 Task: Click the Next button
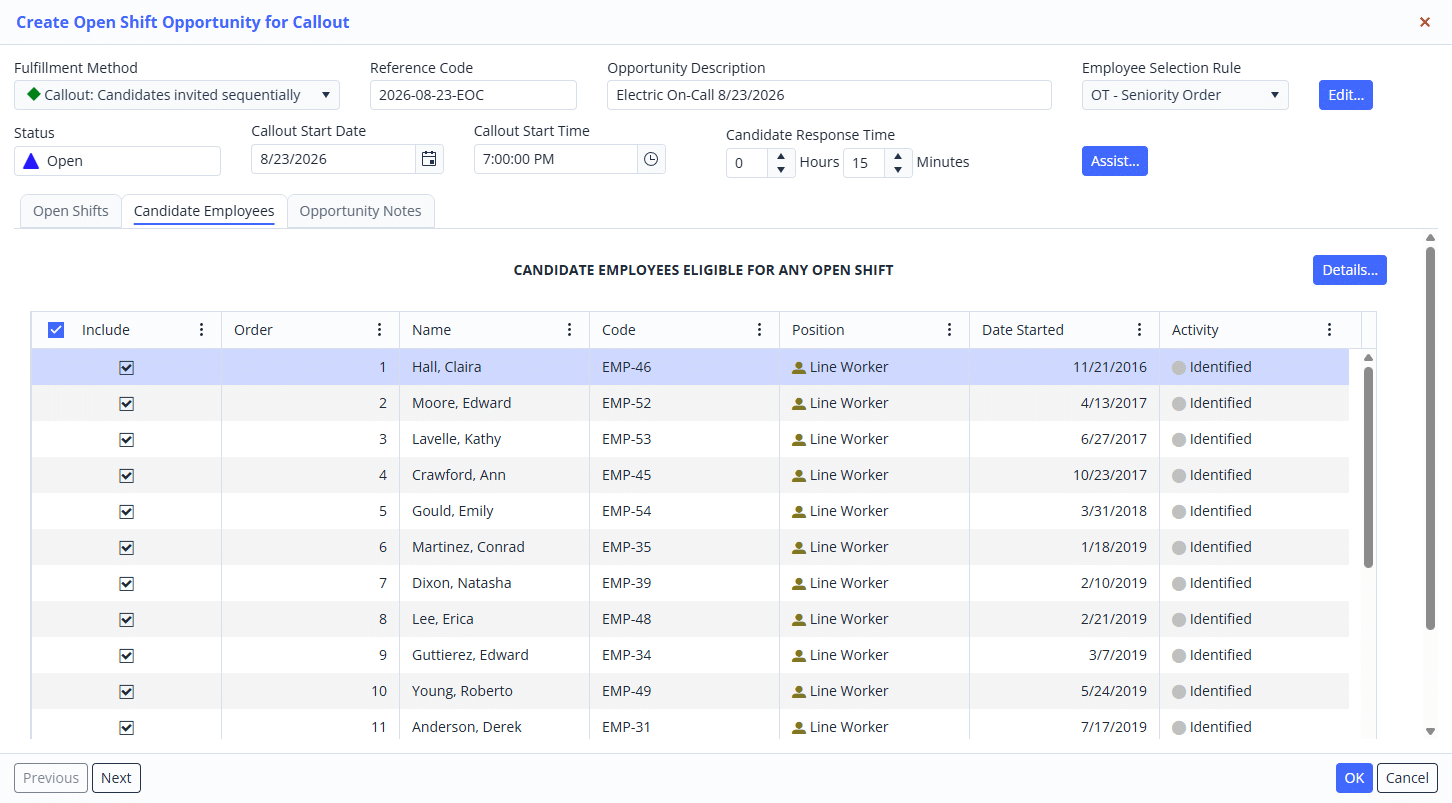(x=116, y=778)
